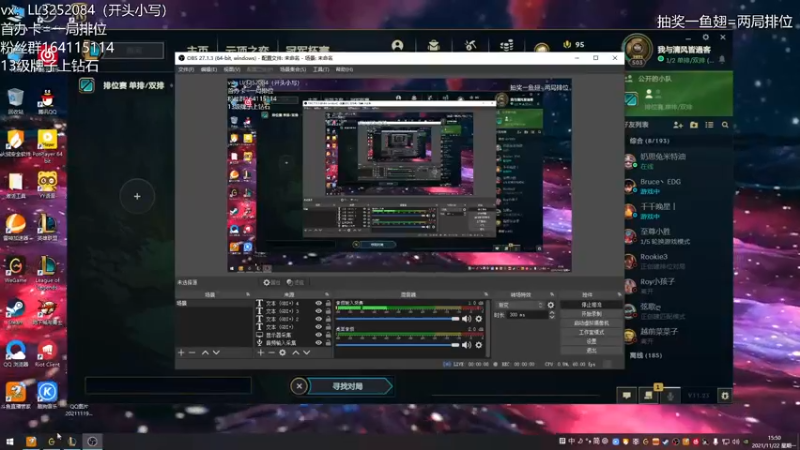The height and width of the screenshot is (450, 800).
Task: Open source 属性 properties button above panels
Action: tap(272, 282)
